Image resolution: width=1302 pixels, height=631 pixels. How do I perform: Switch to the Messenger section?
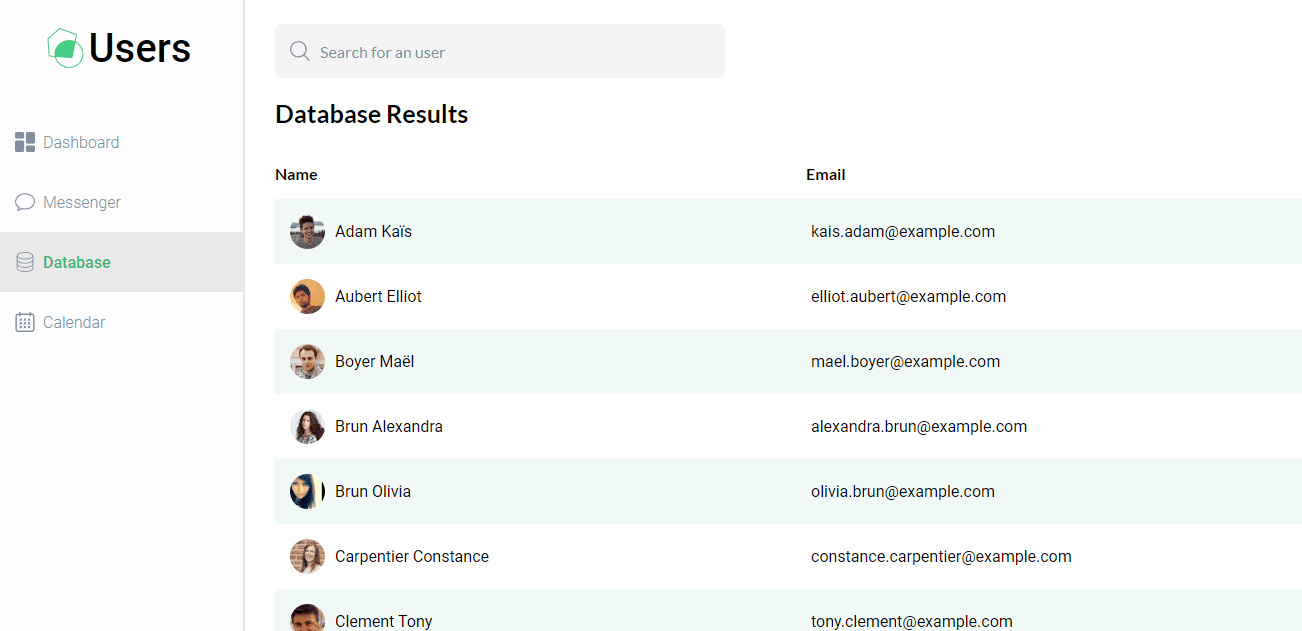81,201
